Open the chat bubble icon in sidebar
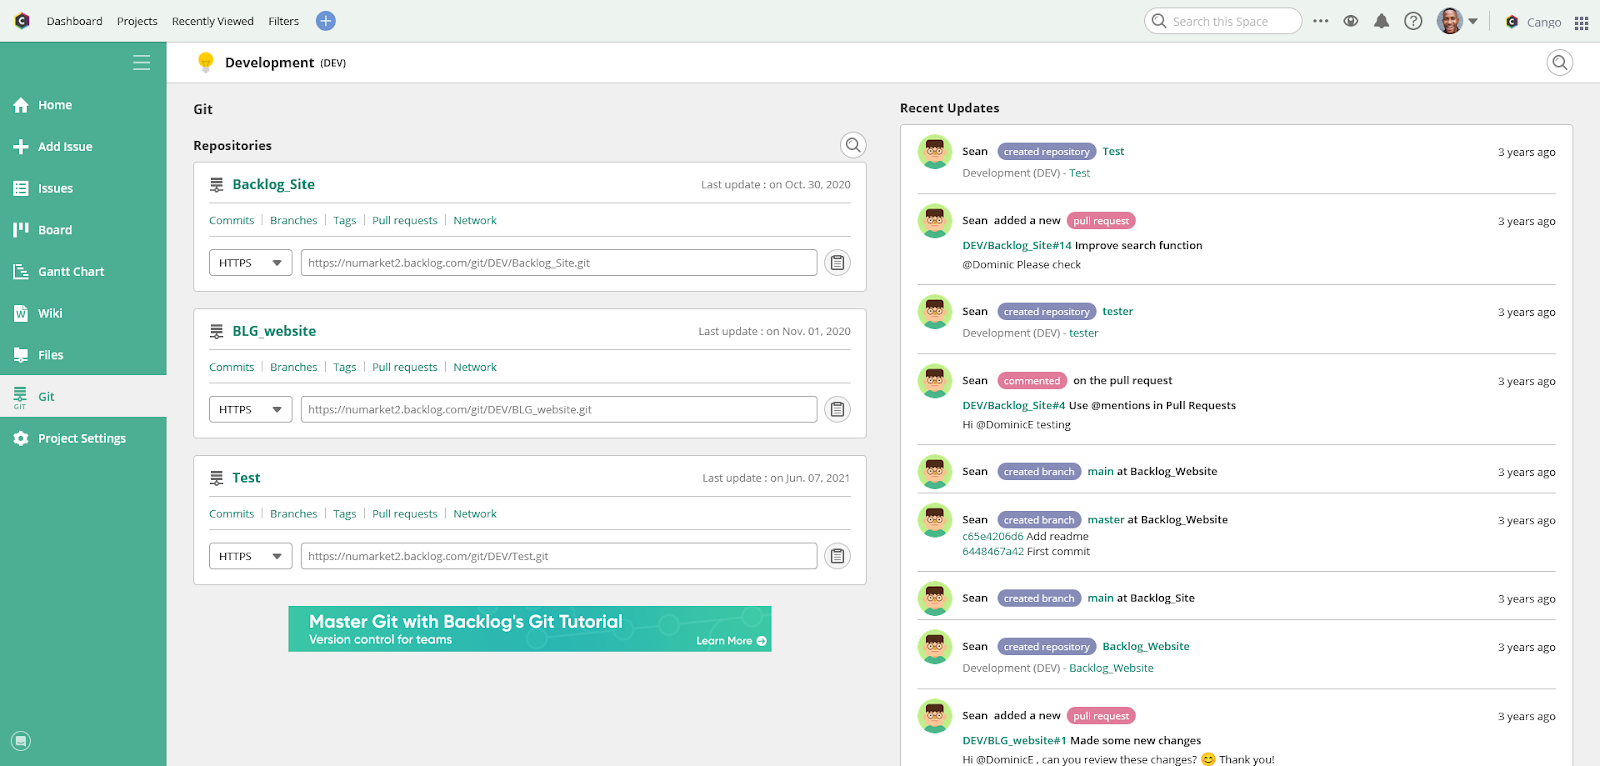1600x766 pixels. coord(21,741)
